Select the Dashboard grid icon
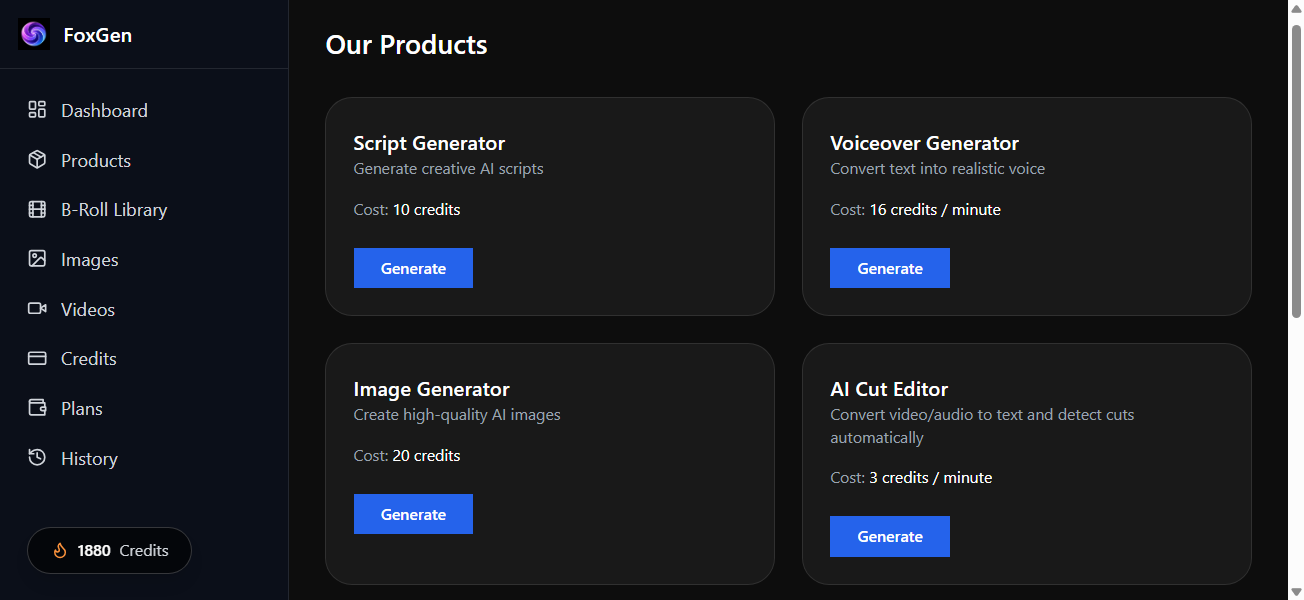1304x600 pixels. (36, 109)
